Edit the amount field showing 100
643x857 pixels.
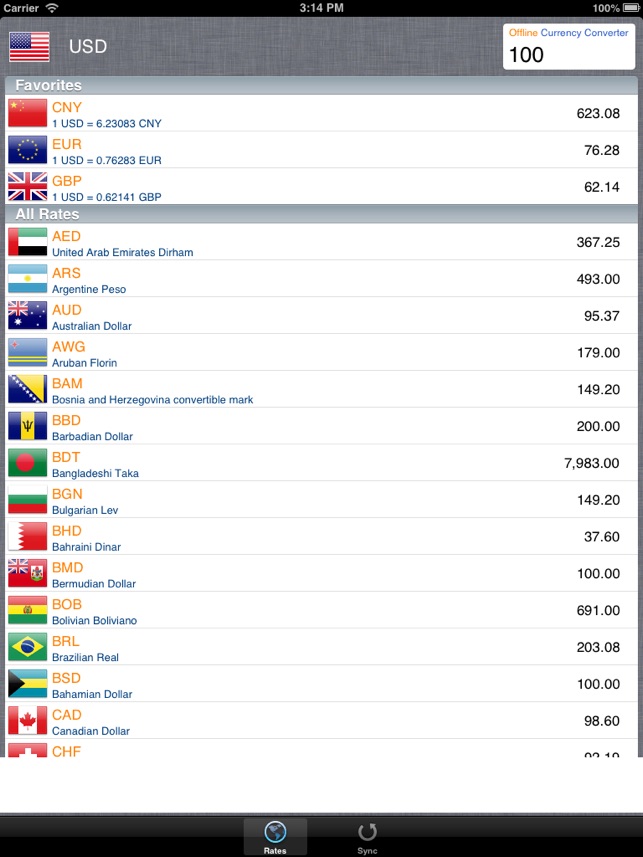568,54
